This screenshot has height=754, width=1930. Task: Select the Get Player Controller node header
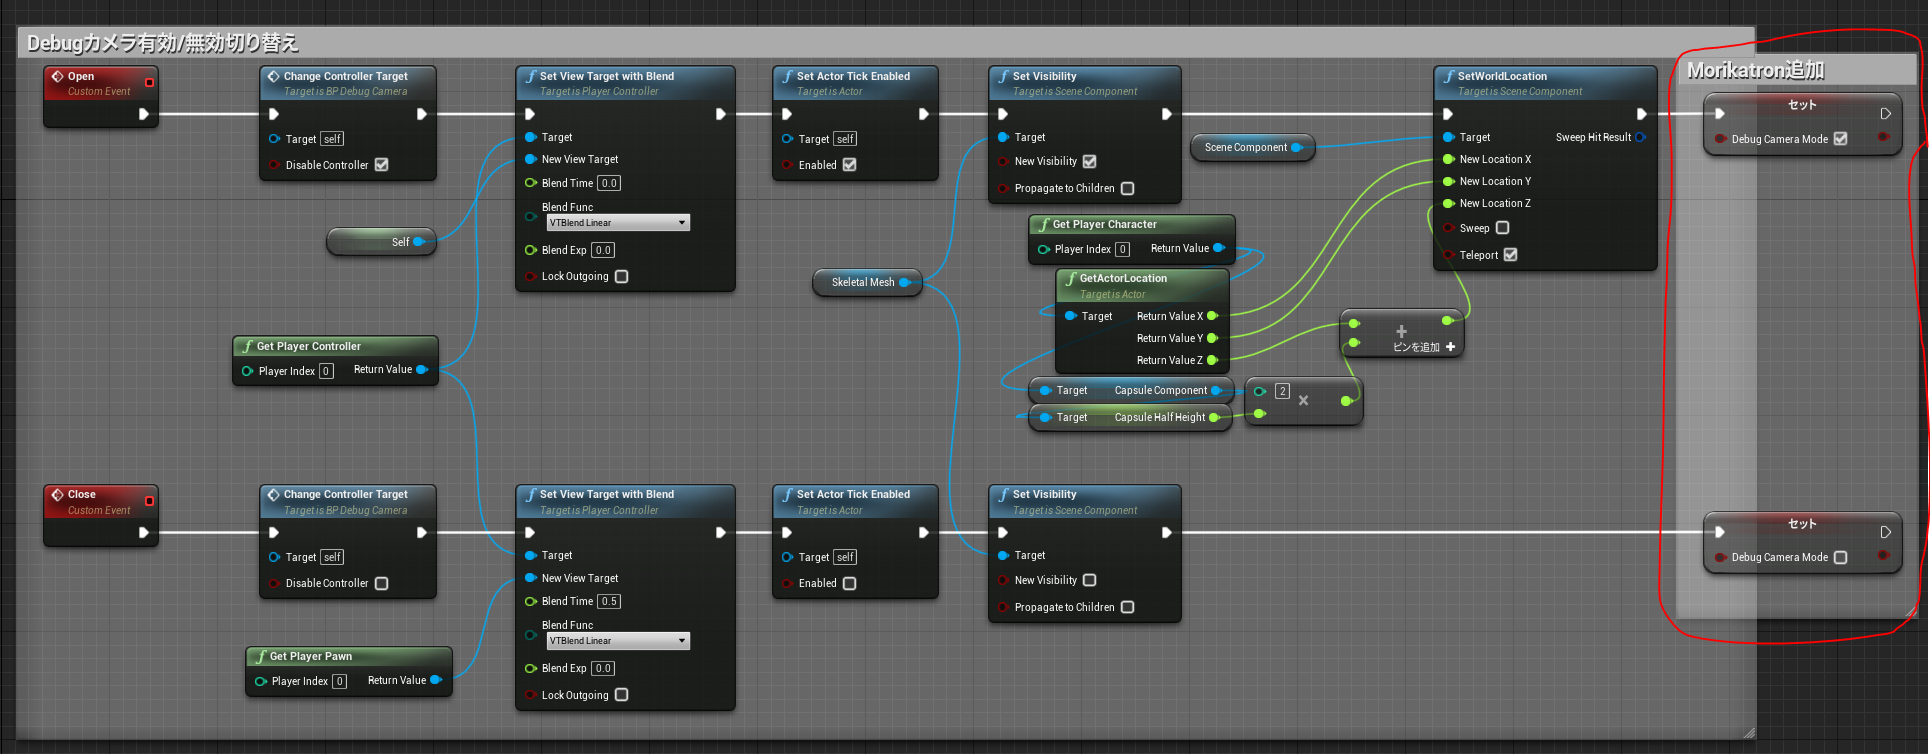pyautogui.click(x=335, y=346)
